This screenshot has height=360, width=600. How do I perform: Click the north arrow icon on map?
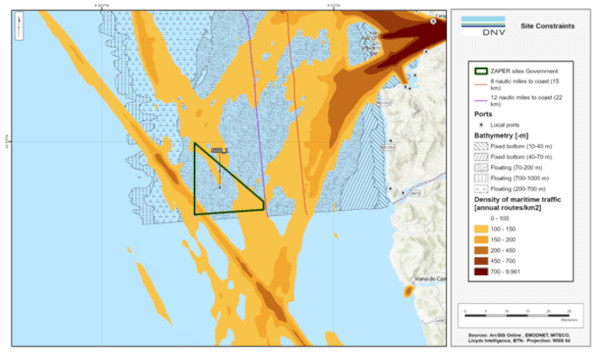click(19, 26)
